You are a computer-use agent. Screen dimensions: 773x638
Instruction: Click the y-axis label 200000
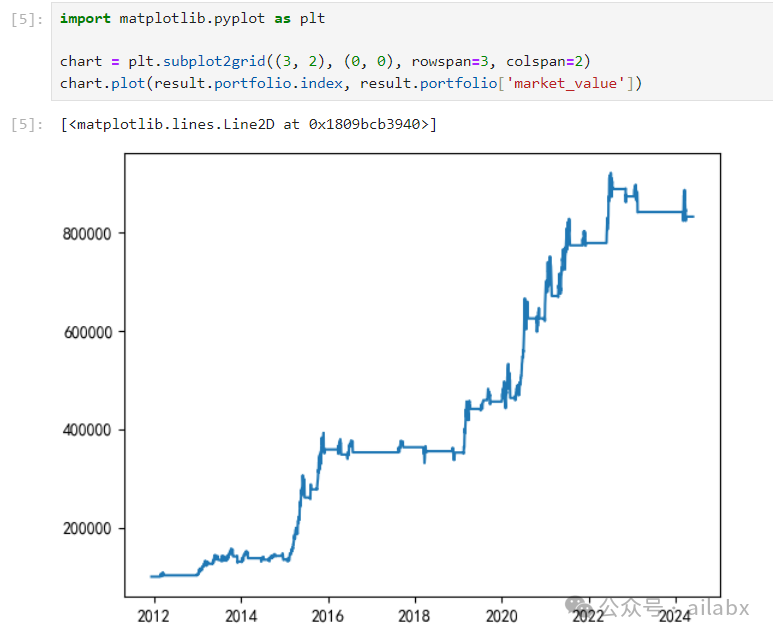click(x=87, y=529)
